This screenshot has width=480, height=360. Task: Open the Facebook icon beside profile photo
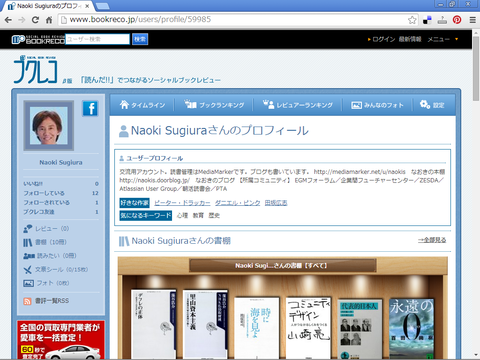tap(90, 108)
